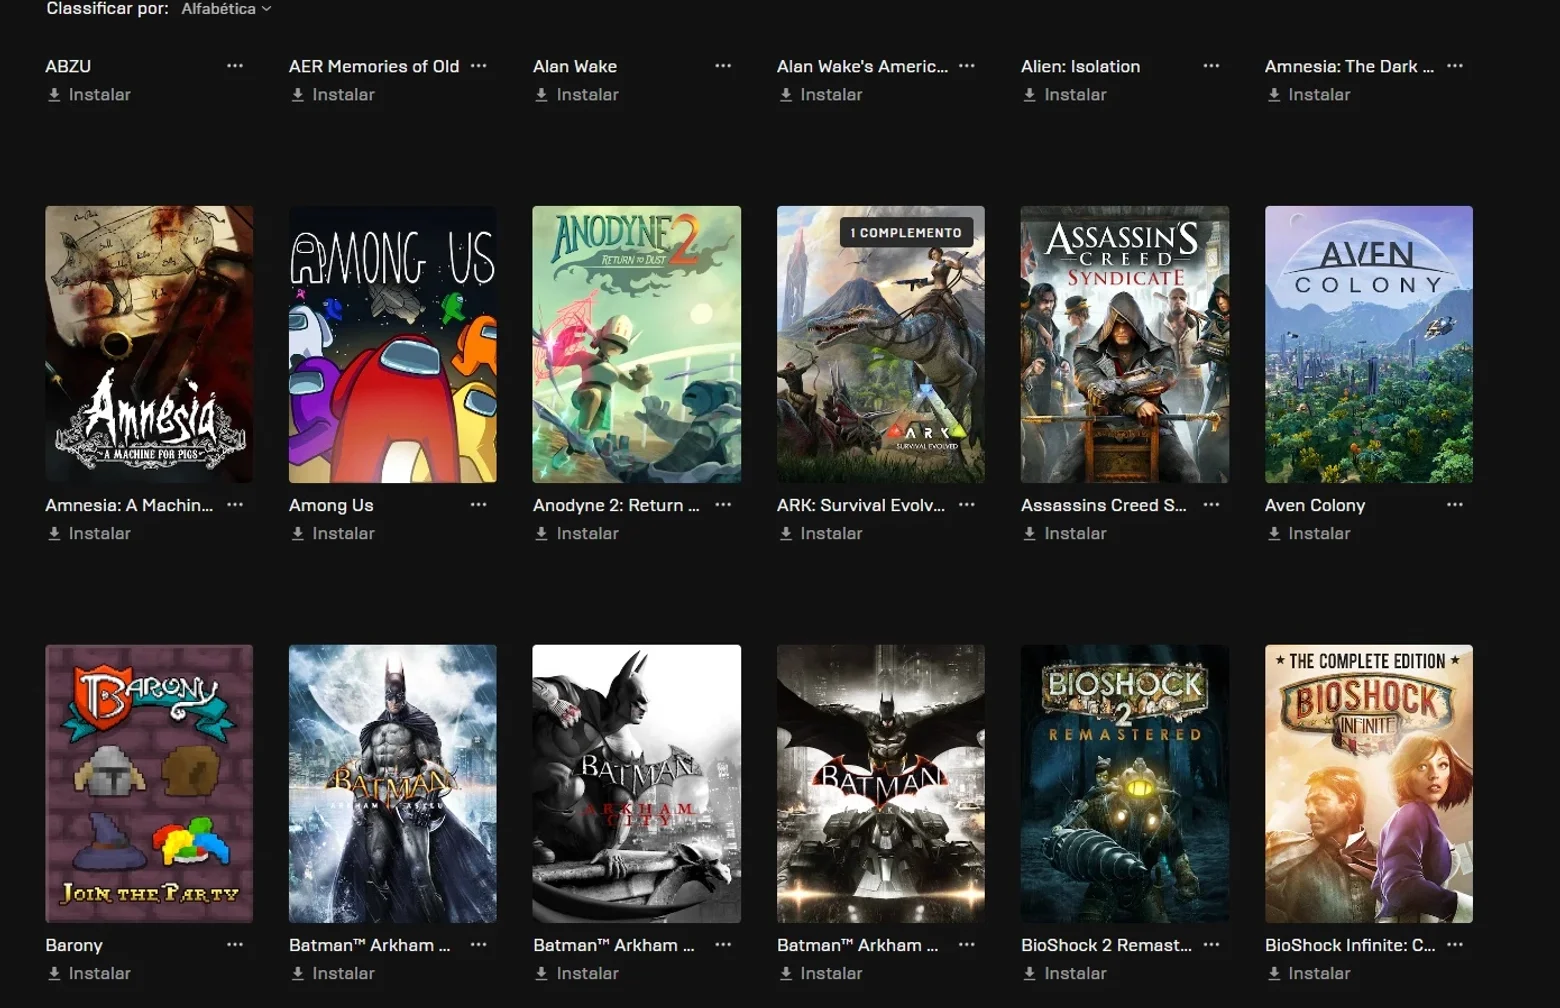This screenshot has height=1008, width=1560.
Task: Open the three-dot menu for BioShock 2 Remastered
Action: click(x=1211, y=945)
